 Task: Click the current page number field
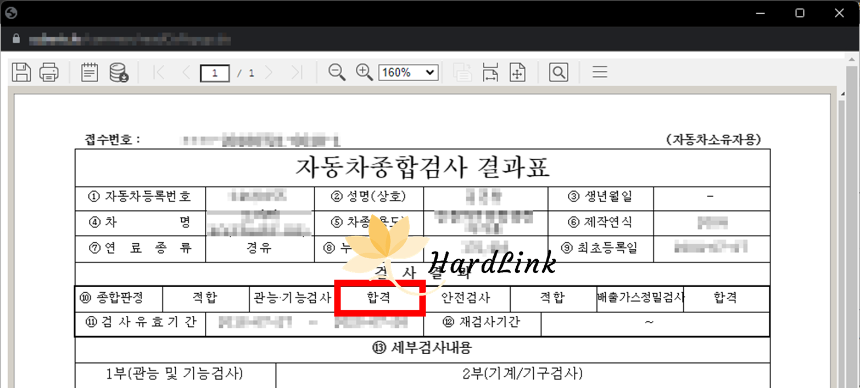(x=214, y=72)
